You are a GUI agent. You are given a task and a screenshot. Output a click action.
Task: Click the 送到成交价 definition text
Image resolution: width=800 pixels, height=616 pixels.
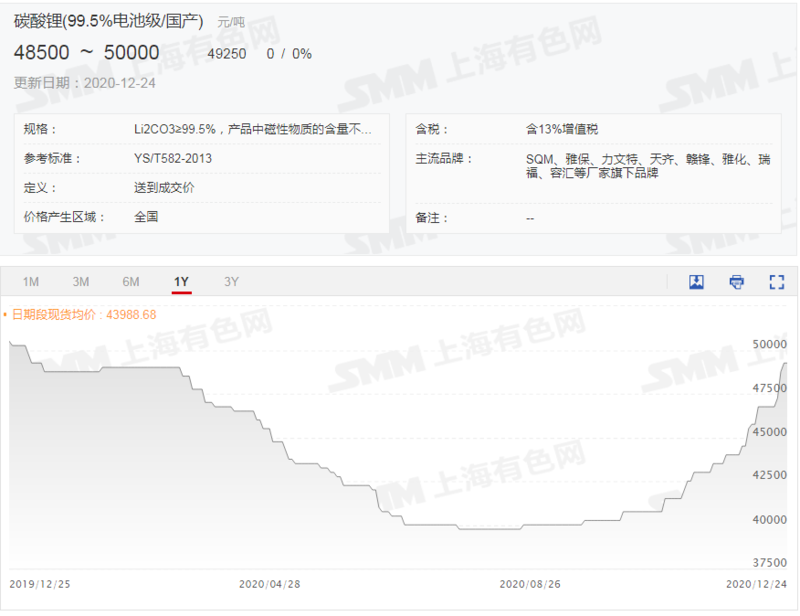pos(163,188)
